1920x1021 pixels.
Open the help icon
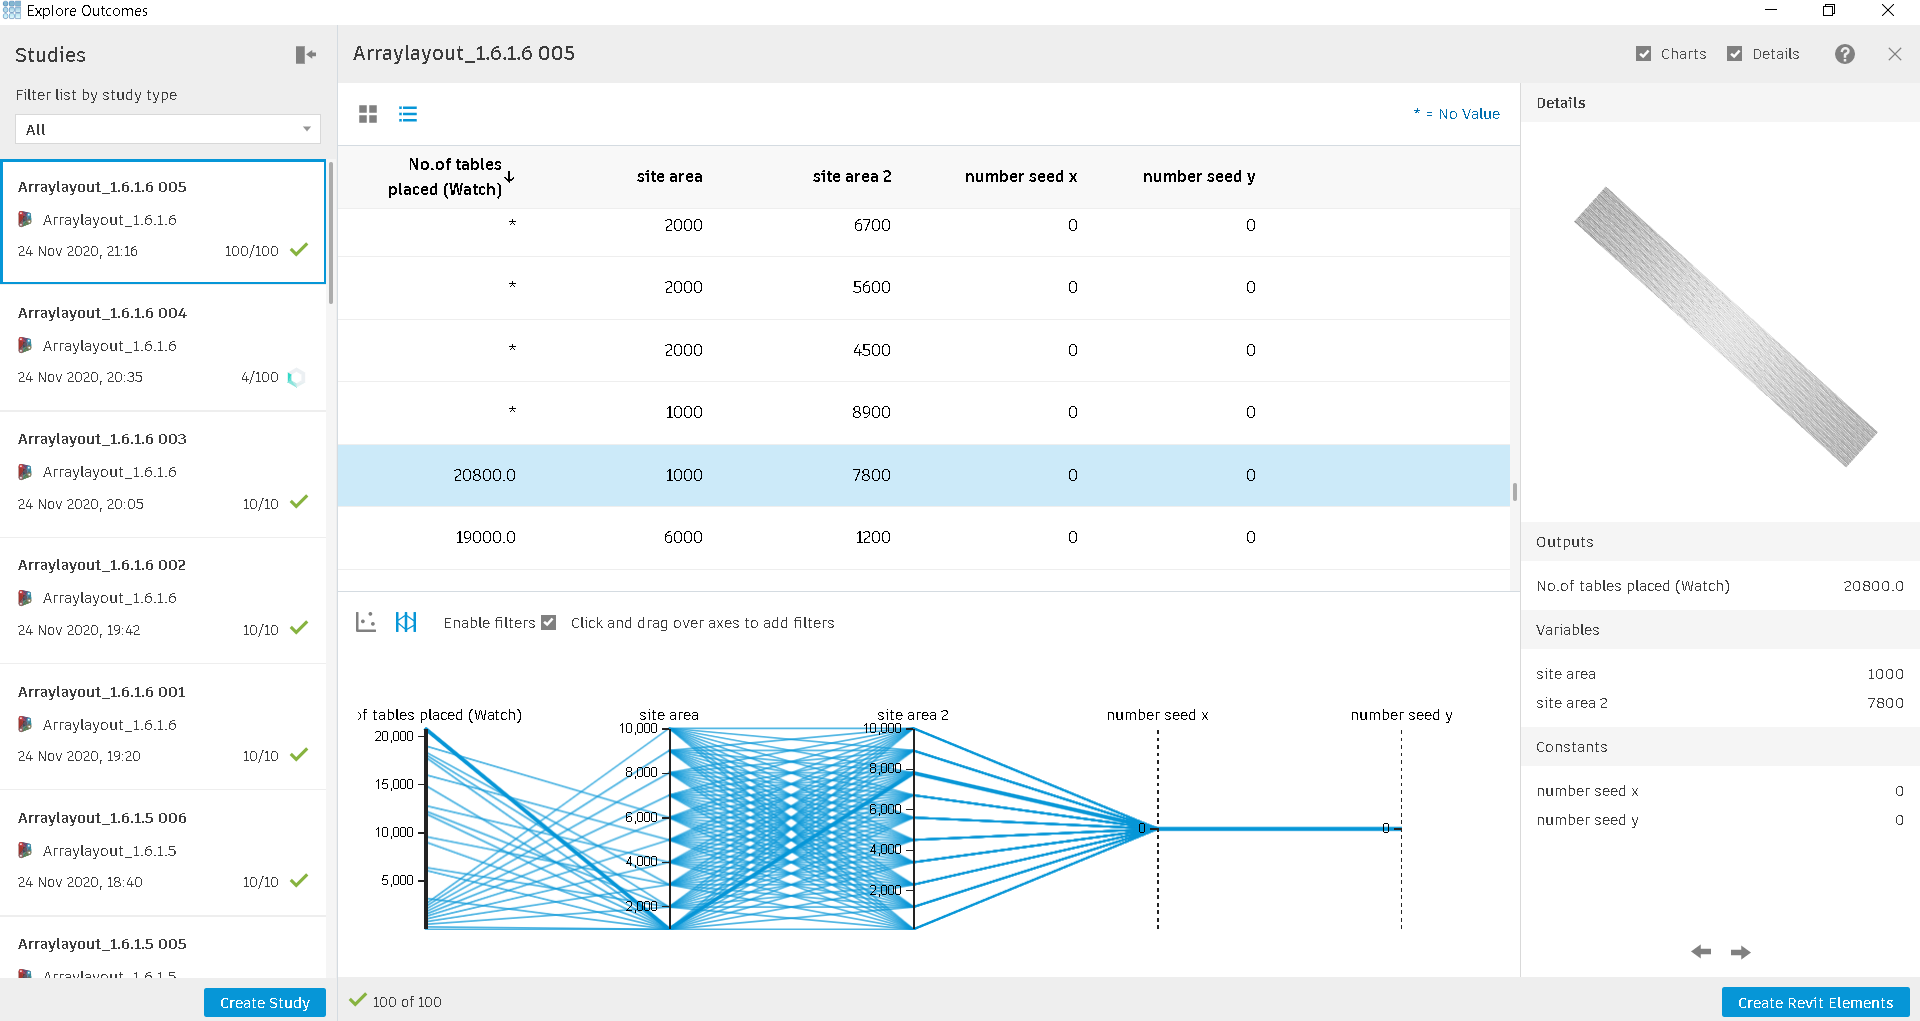click(1845, 54)
